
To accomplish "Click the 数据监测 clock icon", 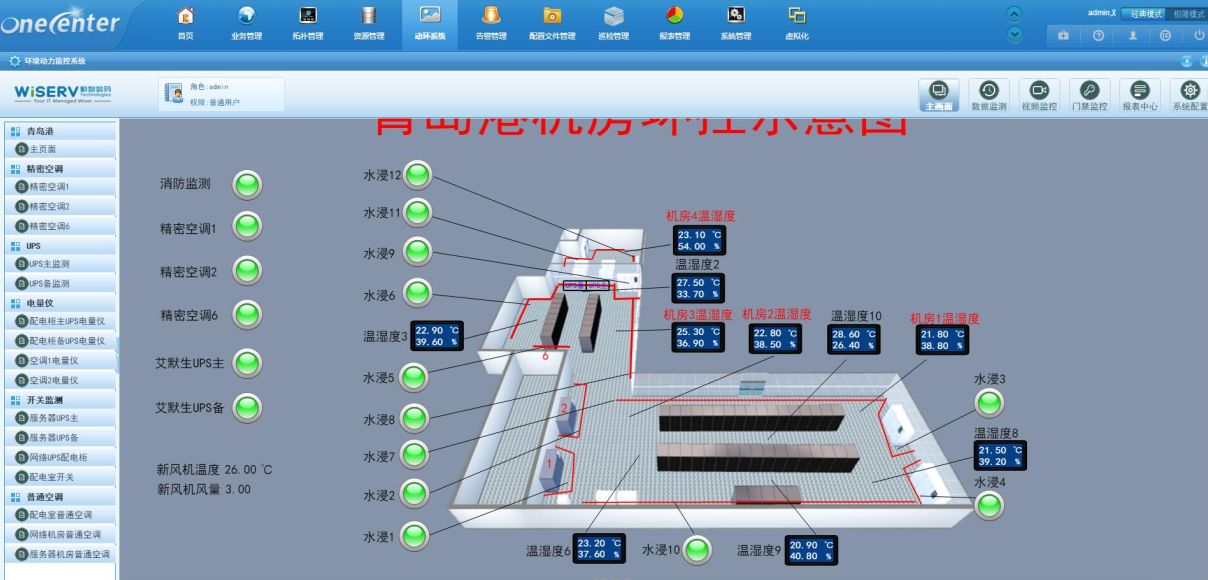I will [x=989, y=90].
